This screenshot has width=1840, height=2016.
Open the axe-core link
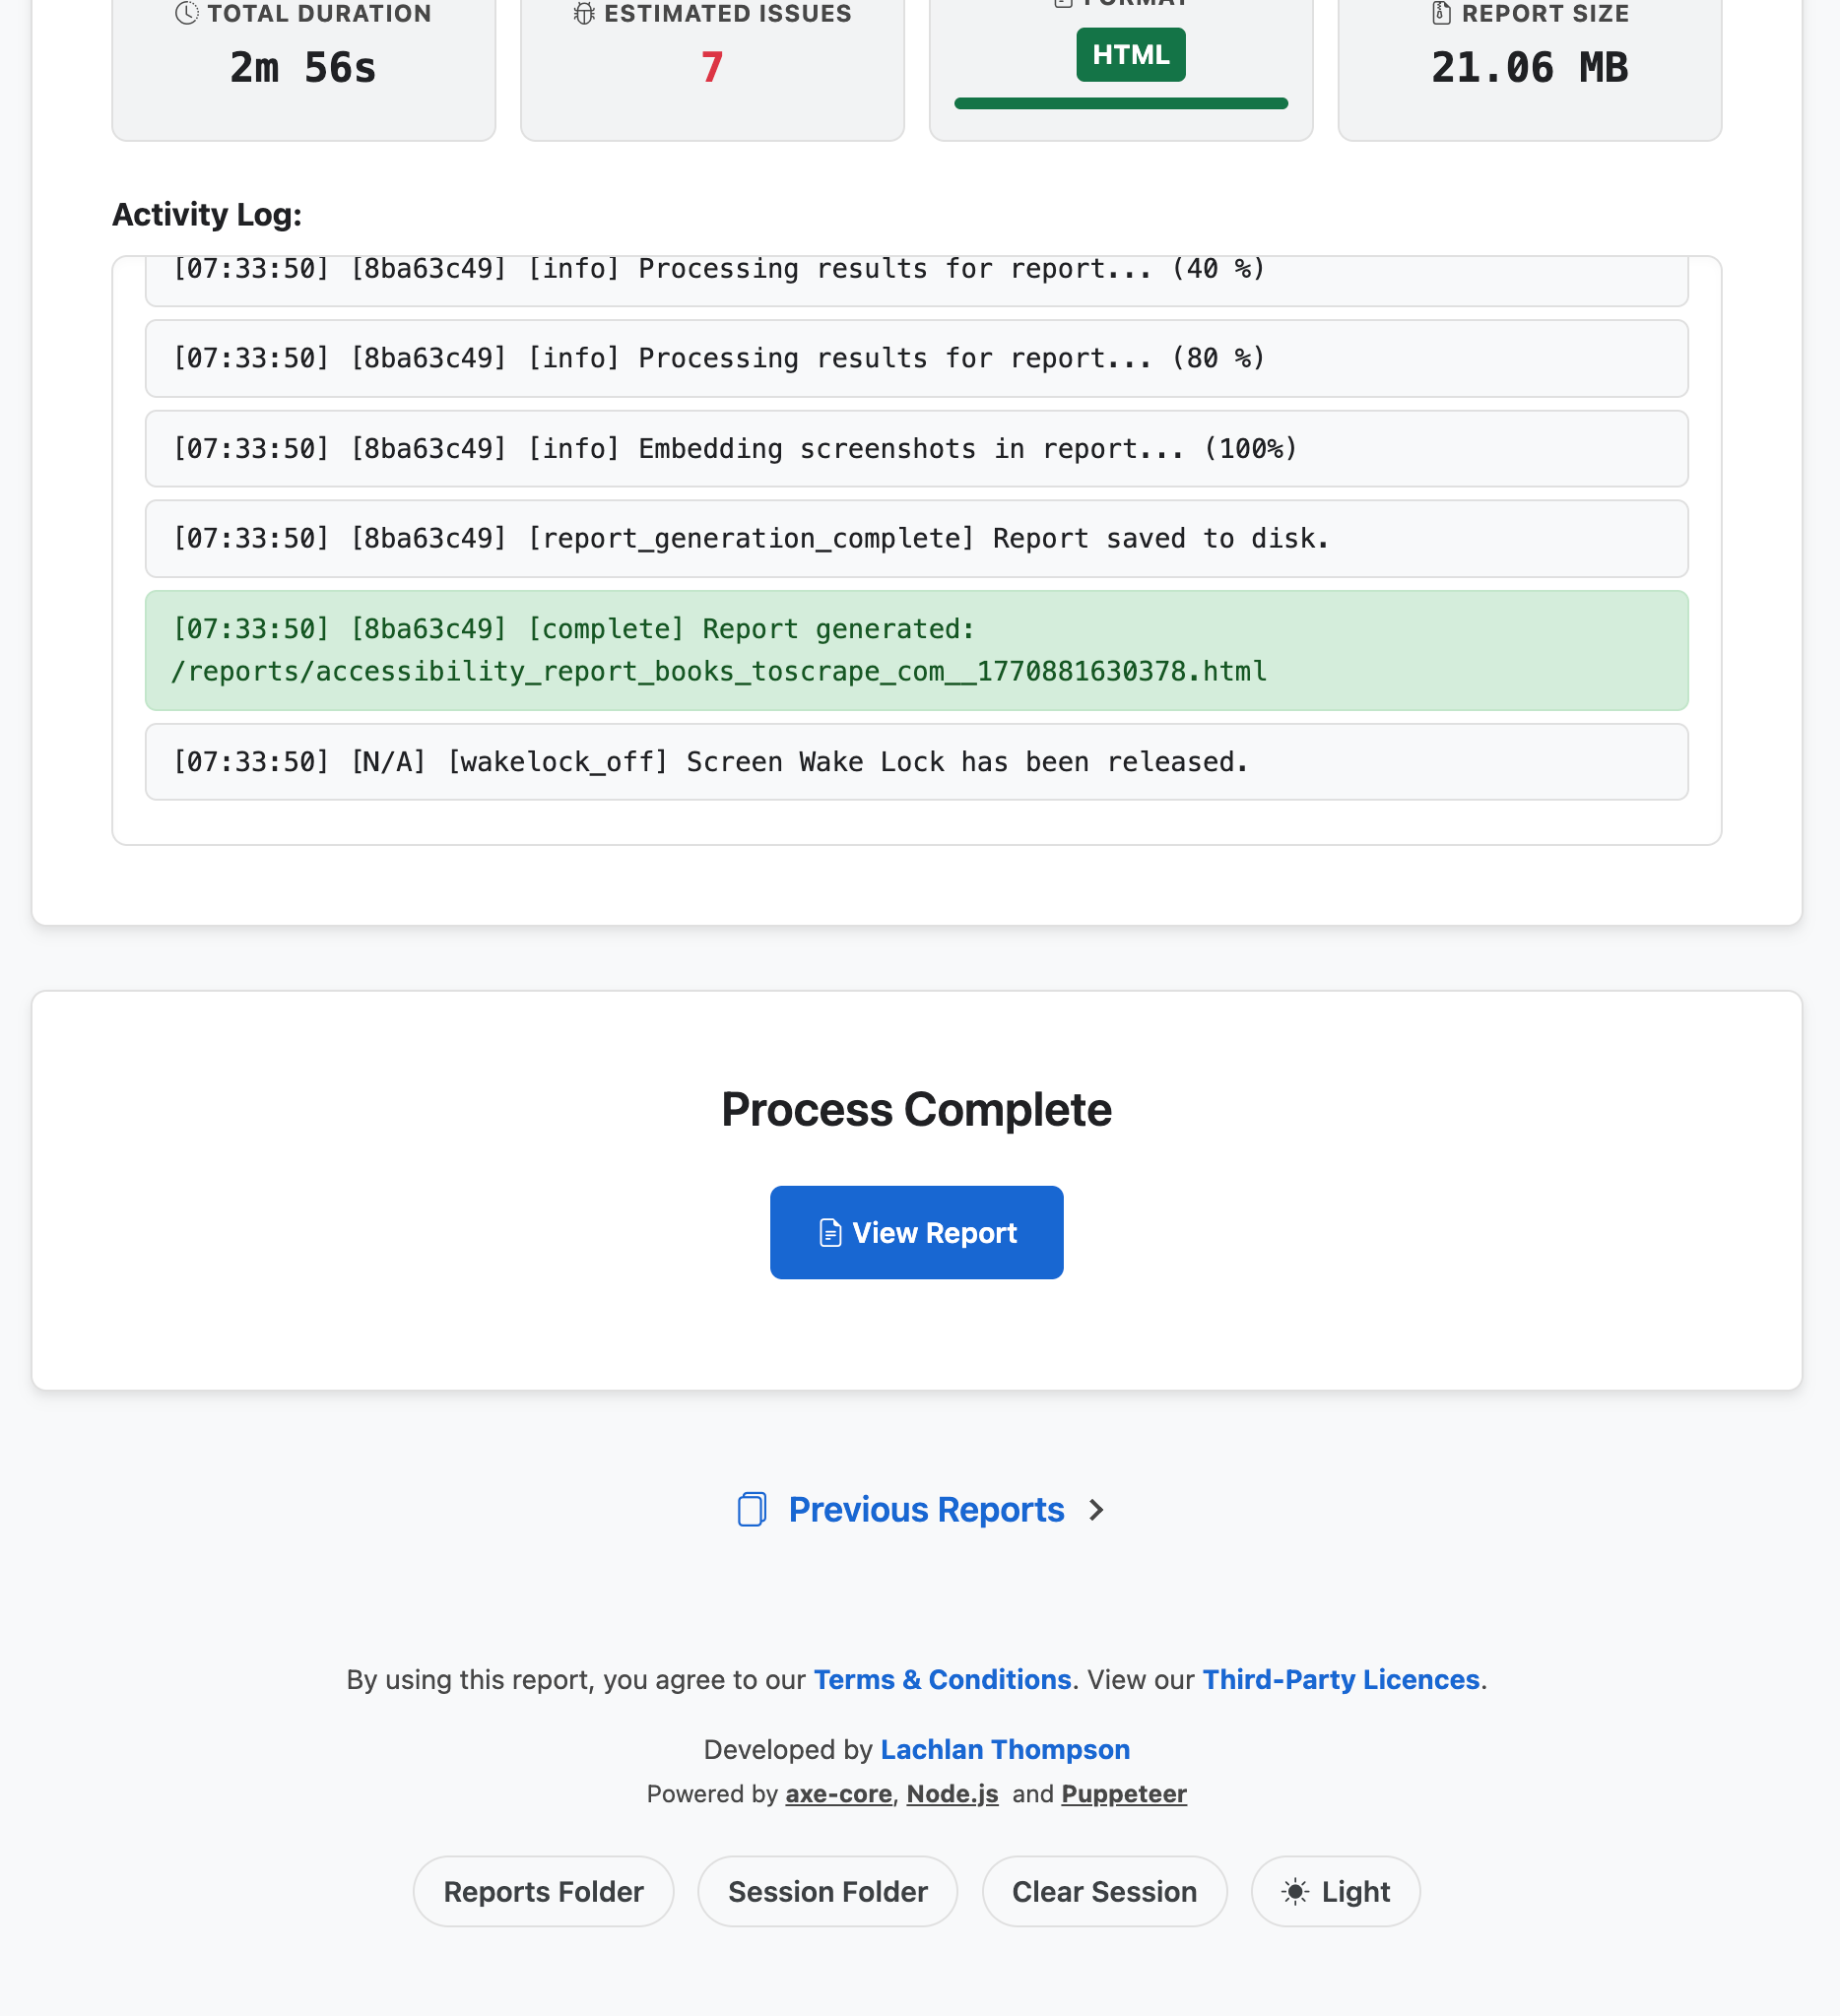[x=838, y=1794]
